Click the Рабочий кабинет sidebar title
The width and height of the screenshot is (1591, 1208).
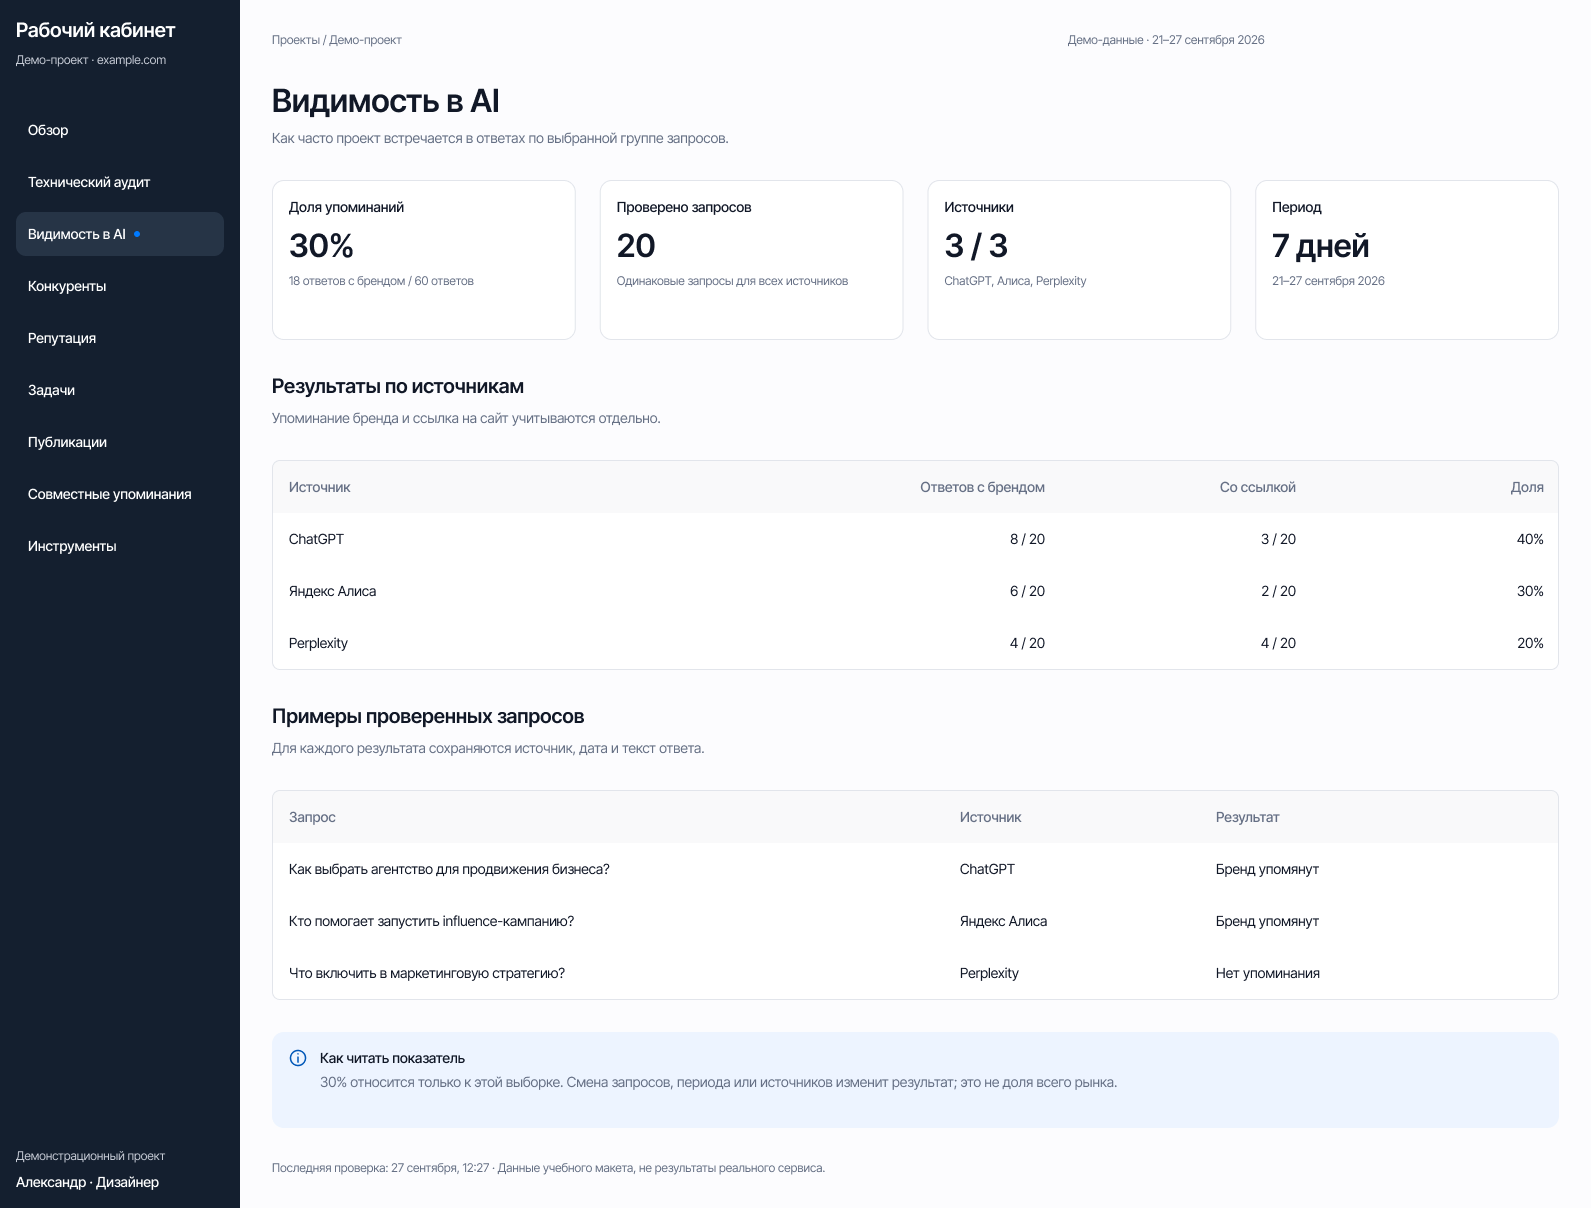(96, 30)
